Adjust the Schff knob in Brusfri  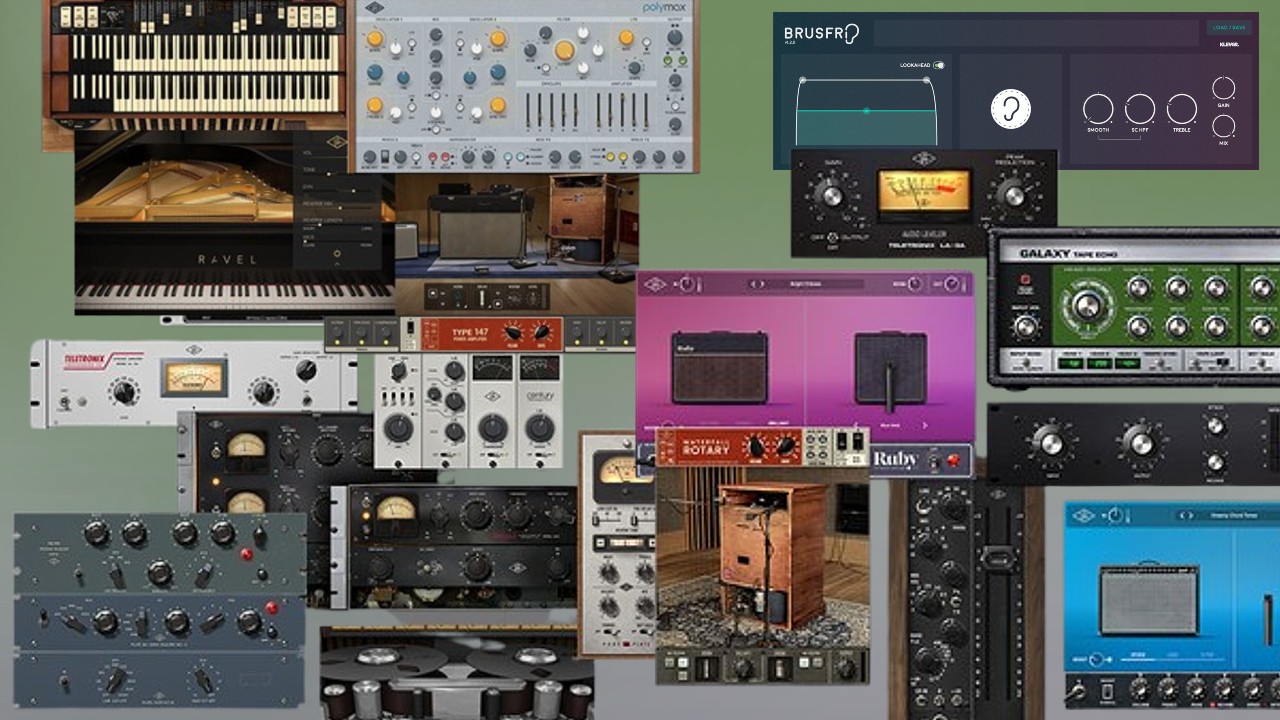[x=1140, y=109]
